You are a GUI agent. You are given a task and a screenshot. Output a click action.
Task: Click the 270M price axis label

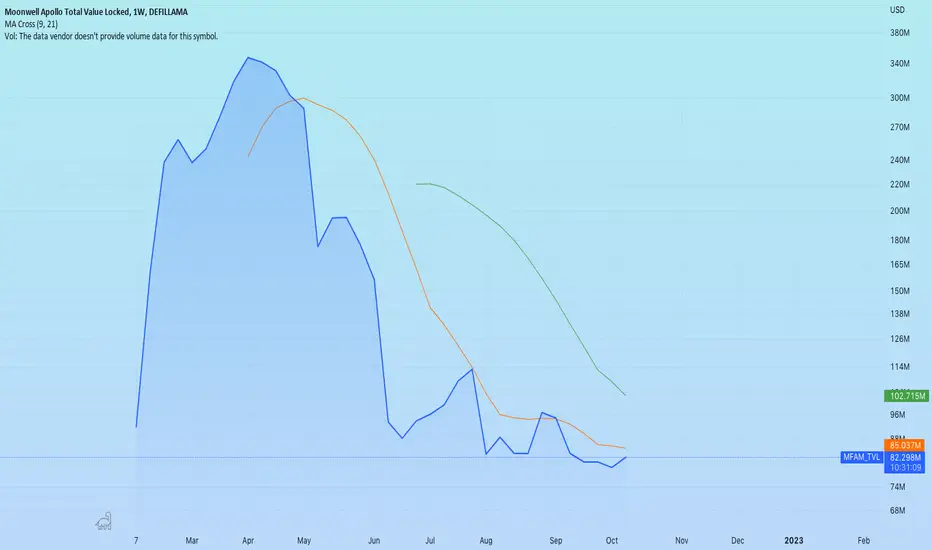[x=899, y=127]
